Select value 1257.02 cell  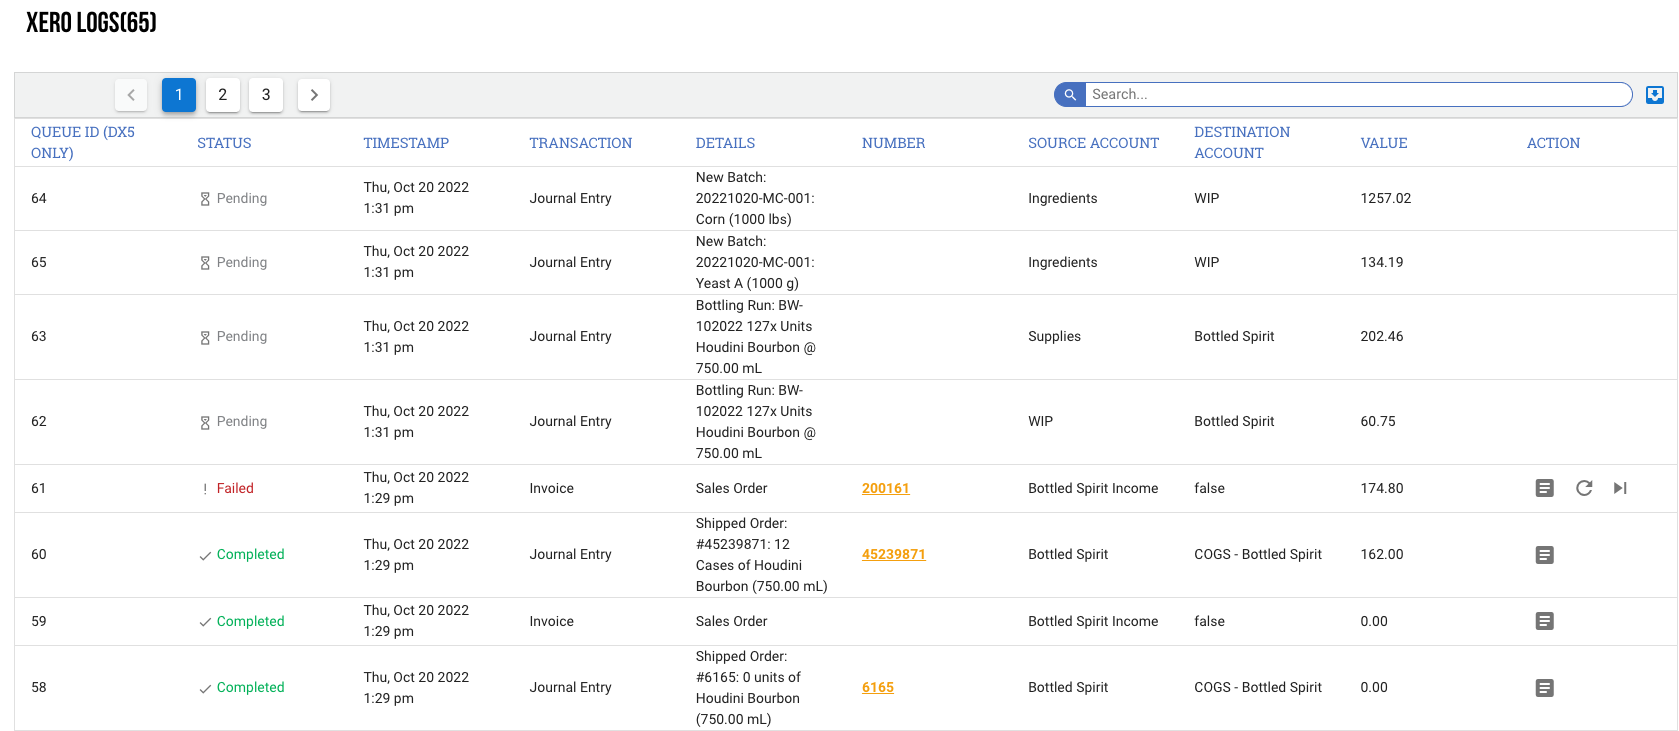point(1386,198)
